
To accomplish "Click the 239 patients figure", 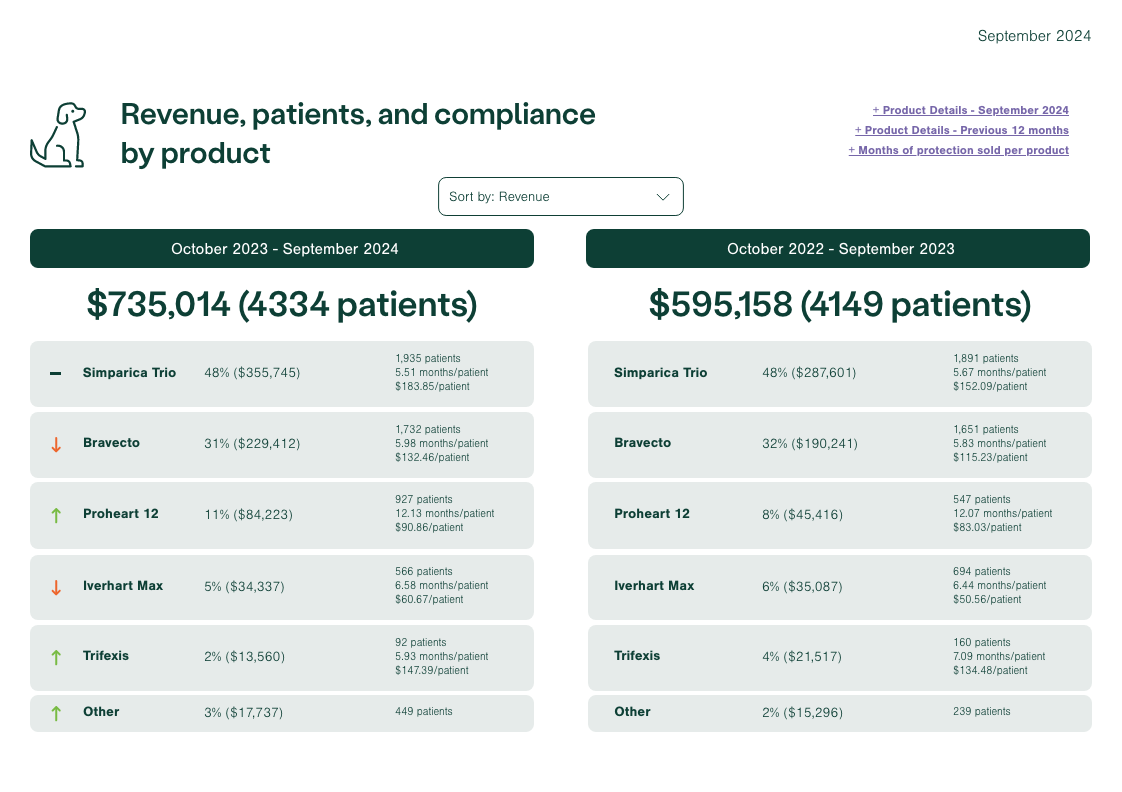I will point(982,712).
